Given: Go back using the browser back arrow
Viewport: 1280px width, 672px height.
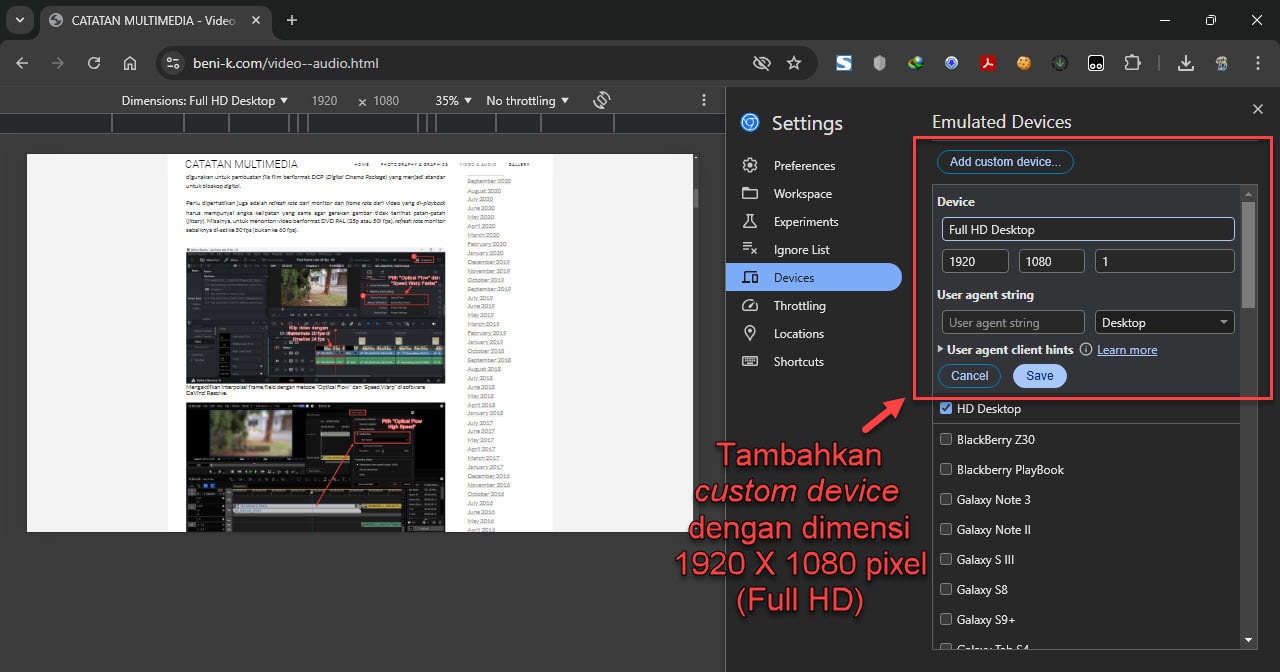Looking at the screenshot, I should point(22,63).
